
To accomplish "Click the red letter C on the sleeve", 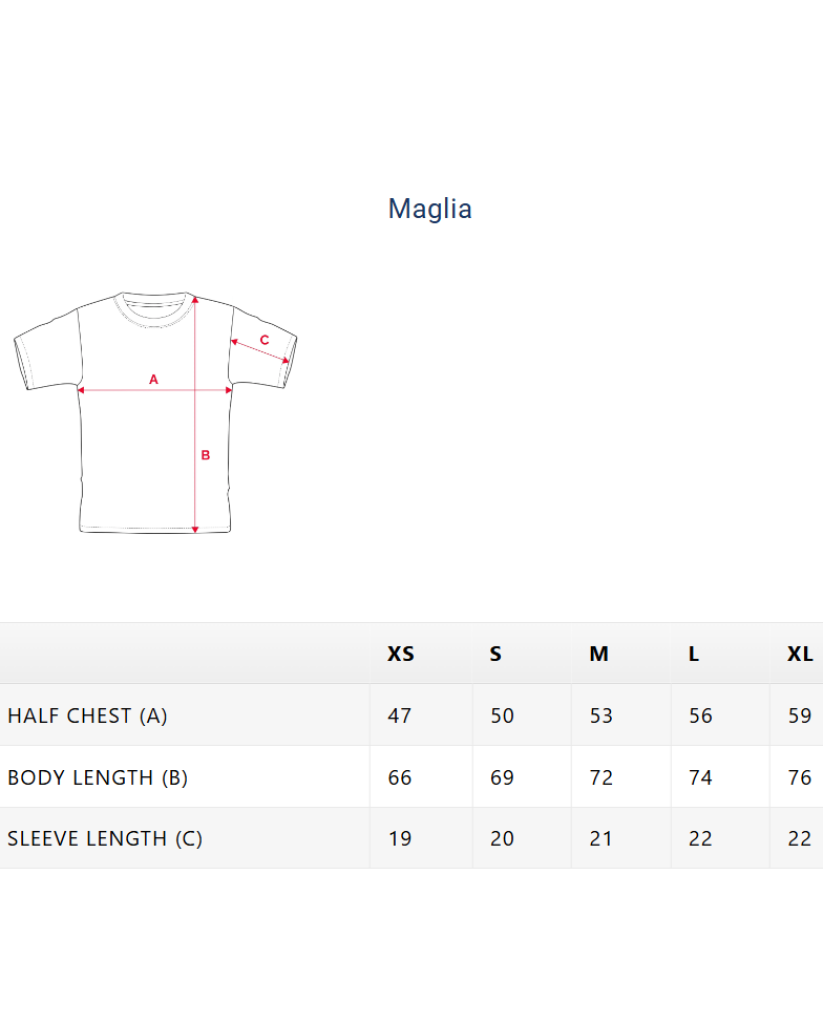I will [264, 340].
